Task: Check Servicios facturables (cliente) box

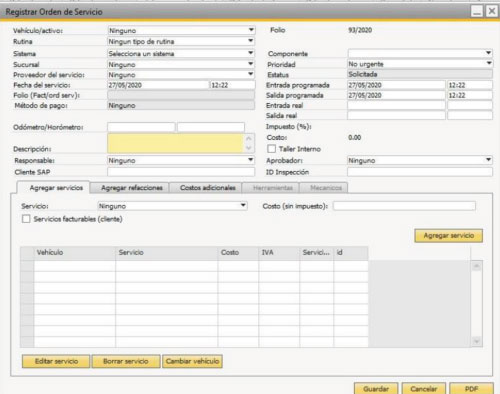Action: click(x=26, y=219)
